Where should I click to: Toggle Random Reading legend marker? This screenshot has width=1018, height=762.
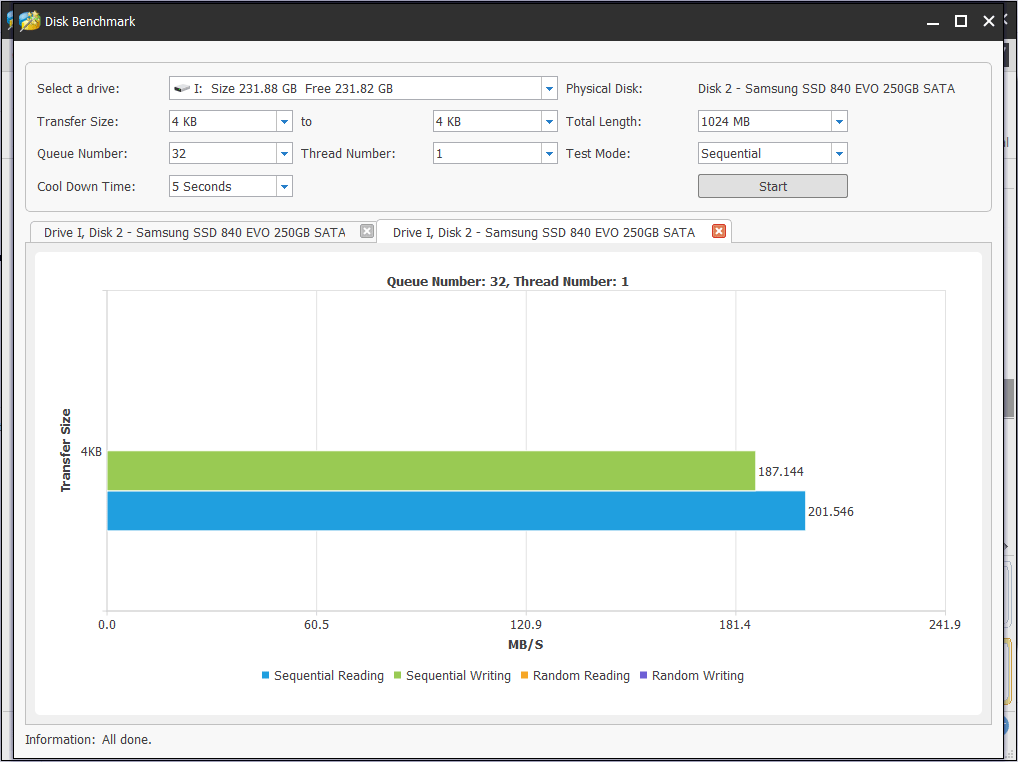click(x=524, y=676)
